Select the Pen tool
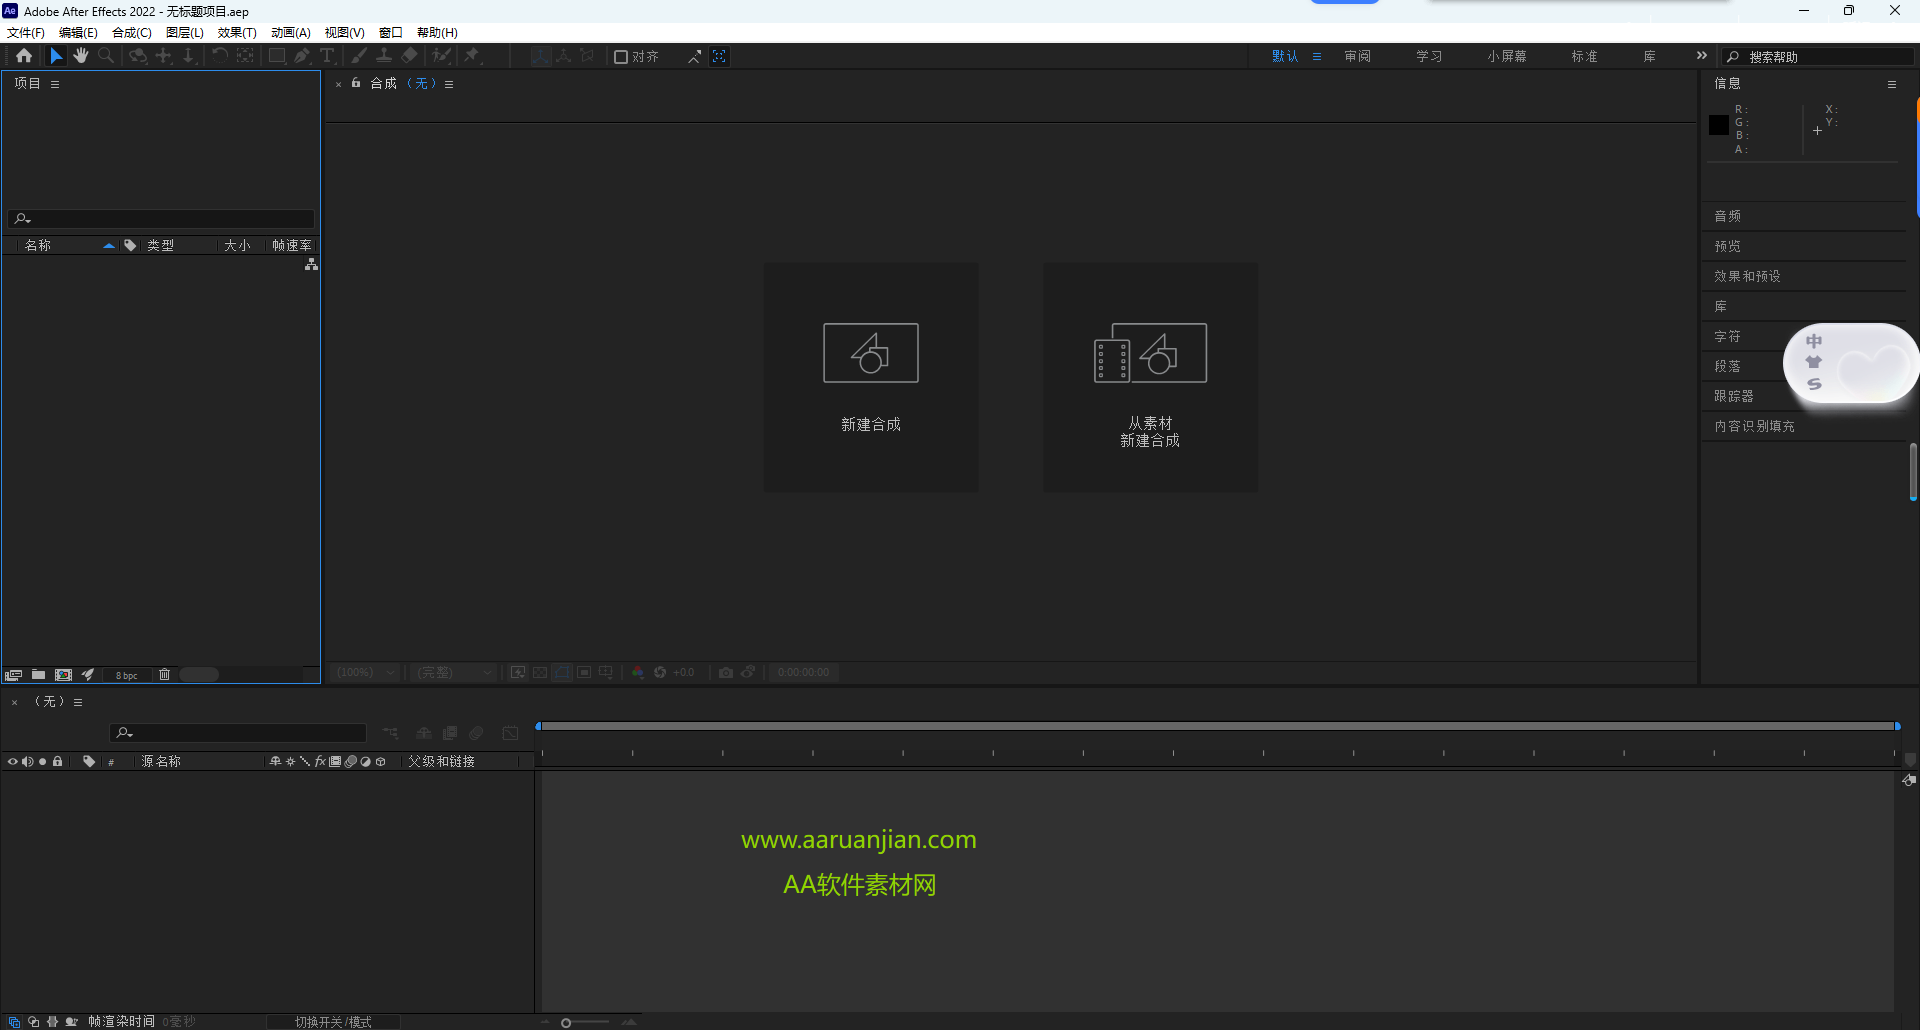Screen dimensions: 1920x1030 (302, 56)
